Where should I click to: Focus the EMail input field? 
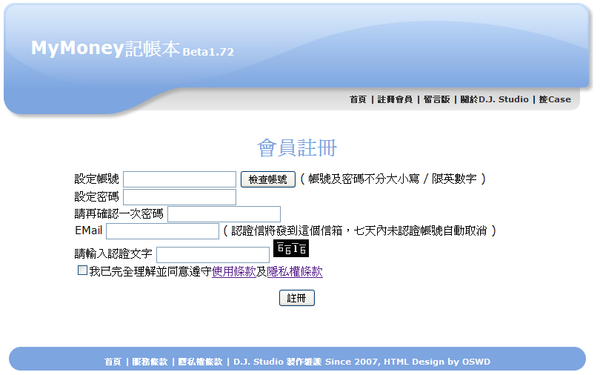pyautogui.click(x=163, y=231)
